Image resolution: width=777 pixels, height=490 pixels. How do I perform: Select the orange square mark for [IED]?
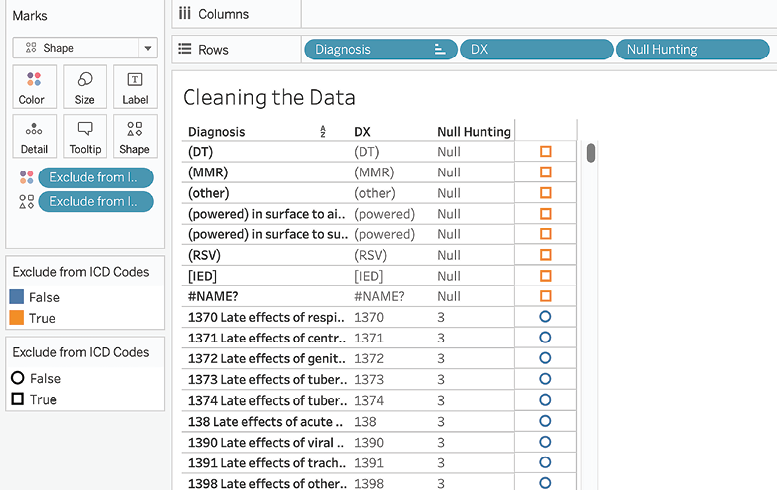coord(546,275)
